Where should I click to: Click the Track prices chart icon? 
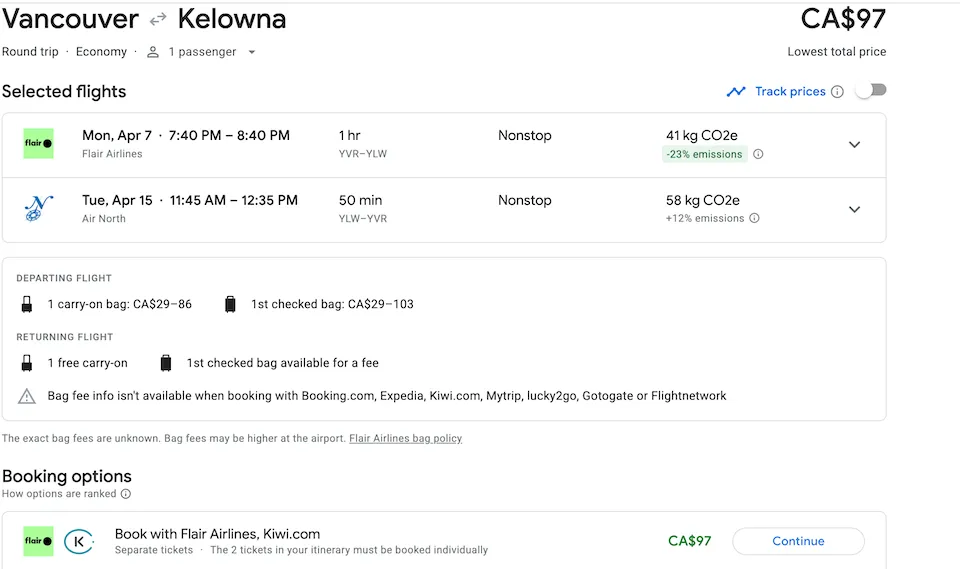[x=736, y=92]
